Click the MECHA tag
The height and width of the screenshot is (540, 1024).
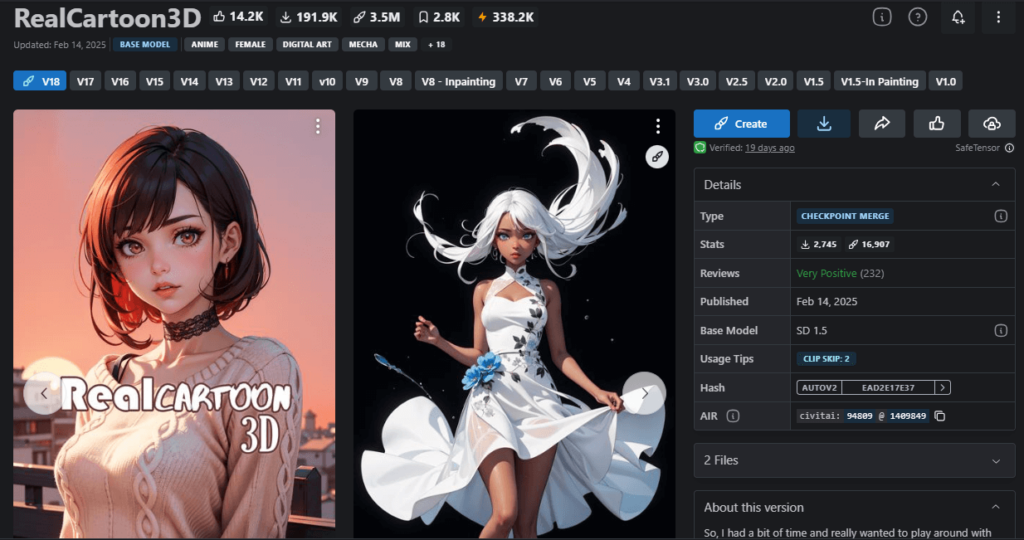coord(363,44)
